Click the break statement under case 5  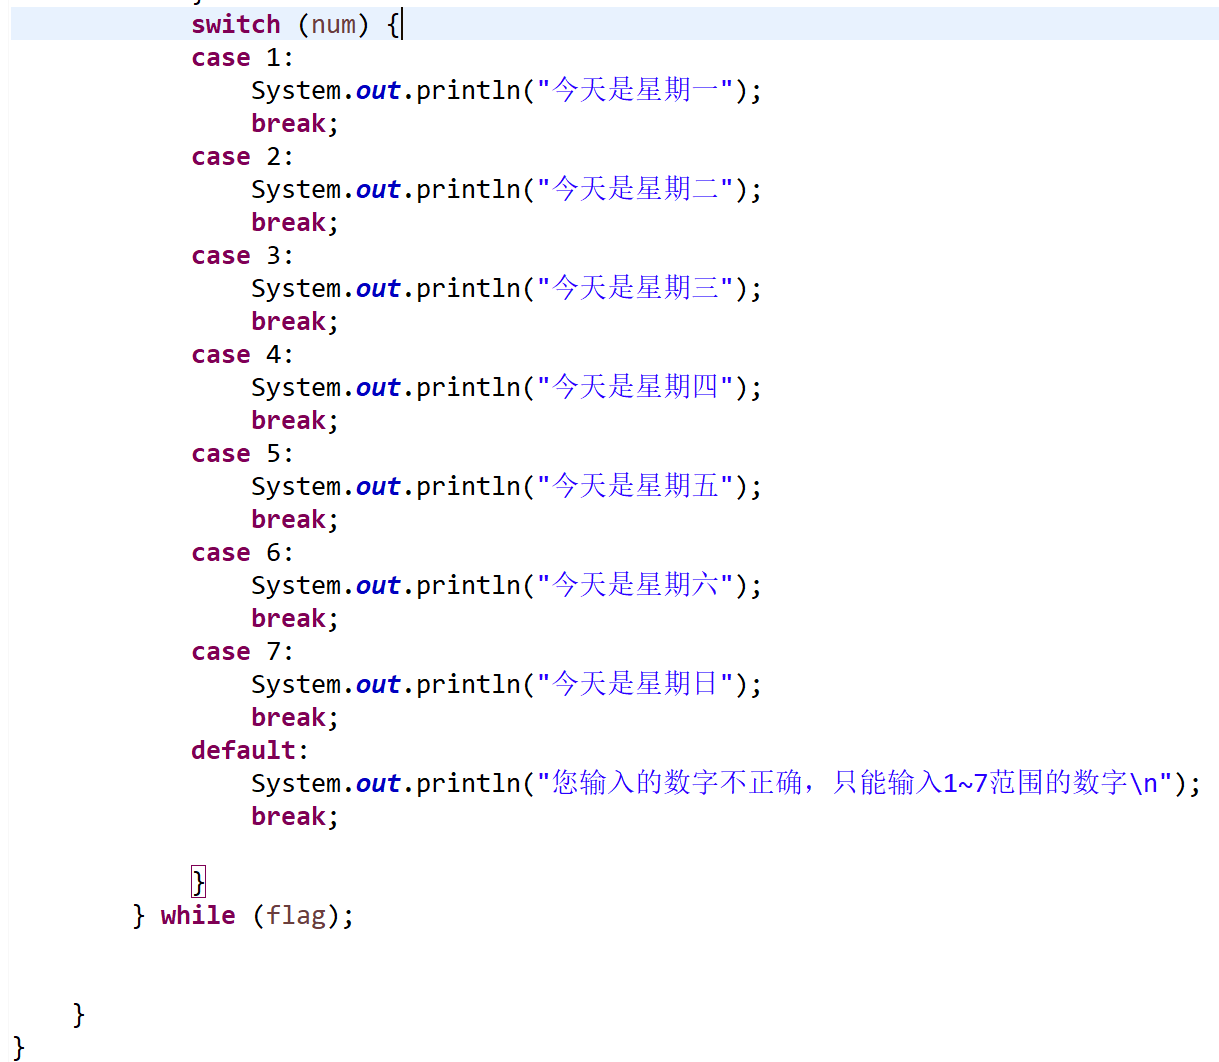coord(295,519)
